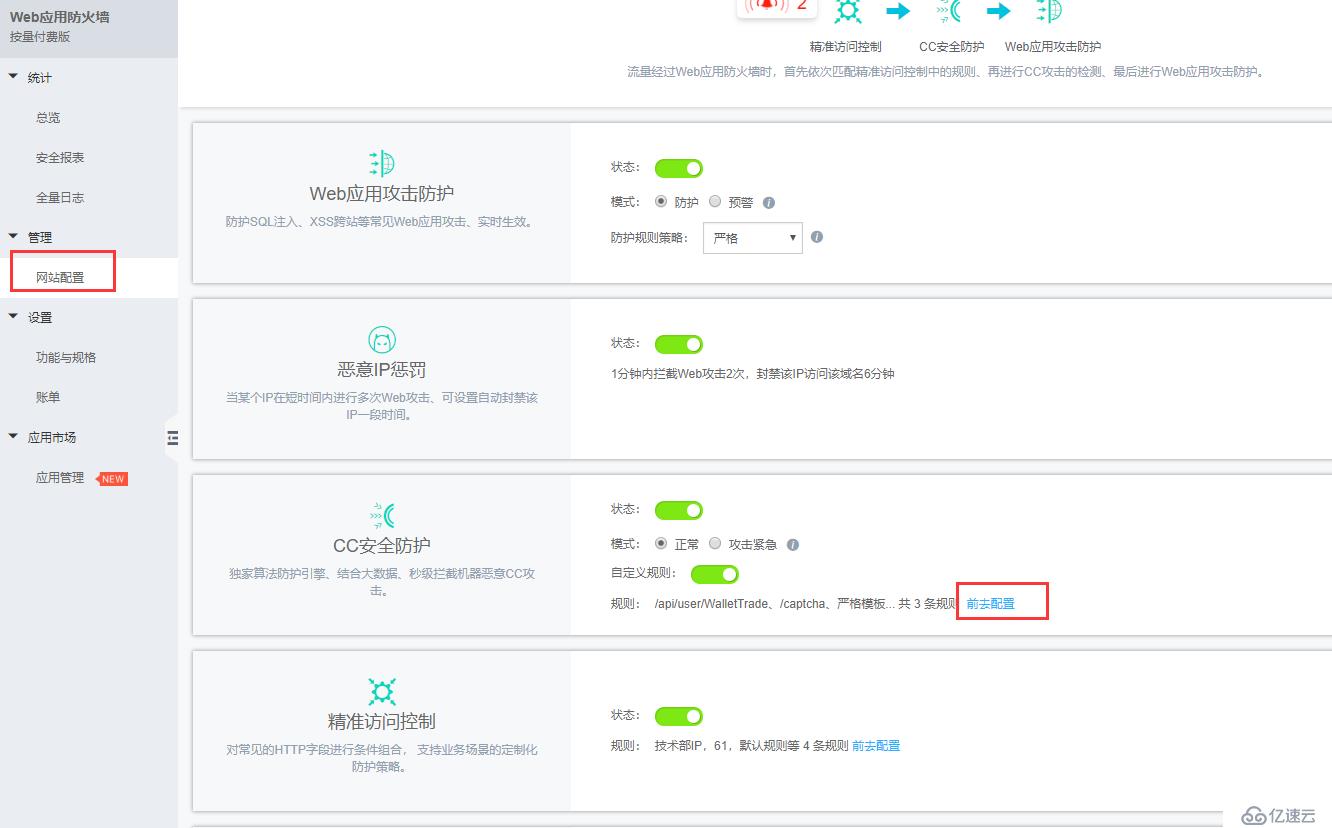This screenshot has height=828, width=1332.
Task: Click the 恶意IP惩罚 face icon
Action: coord(382,339)
